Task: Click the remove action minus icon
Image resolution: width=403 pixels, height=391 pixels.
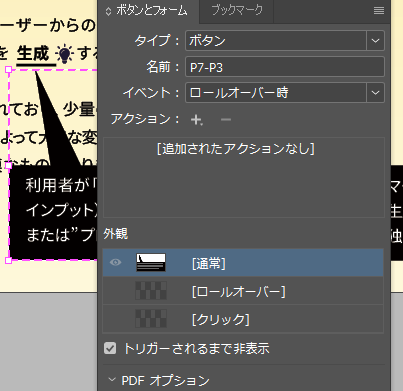Action: [226, 119]
